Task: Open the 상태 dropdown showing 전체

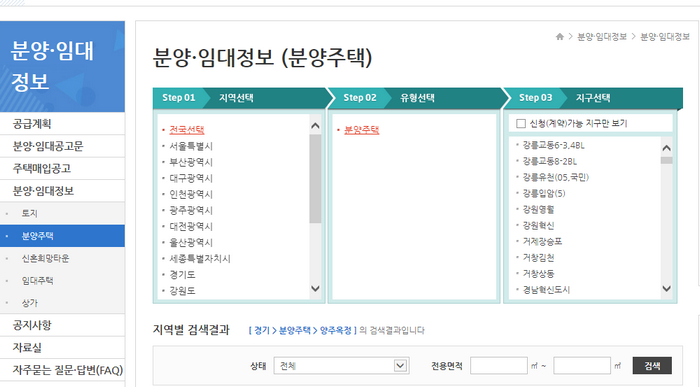Action: coord(342,366)
